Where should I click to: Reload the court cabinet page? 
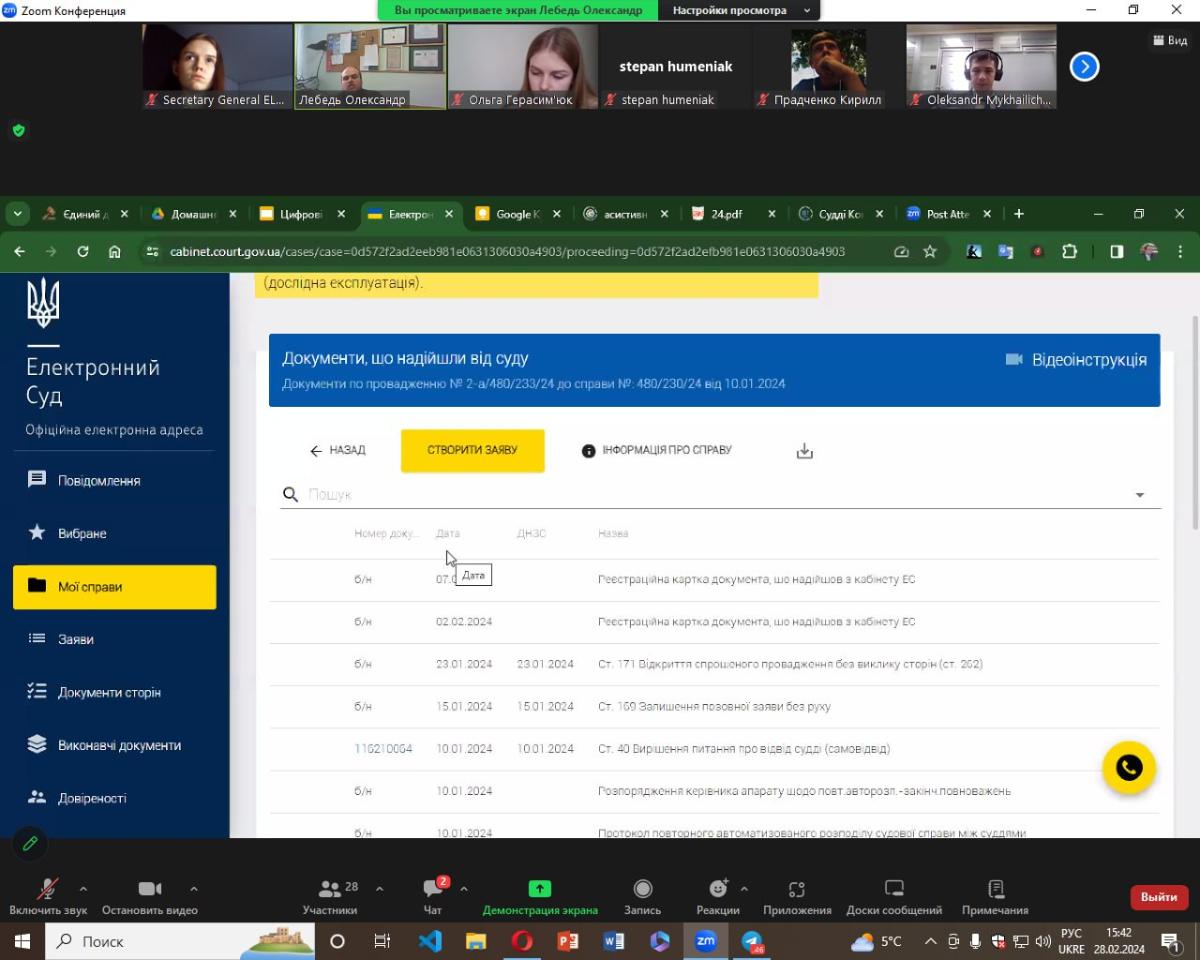point(83,252)
